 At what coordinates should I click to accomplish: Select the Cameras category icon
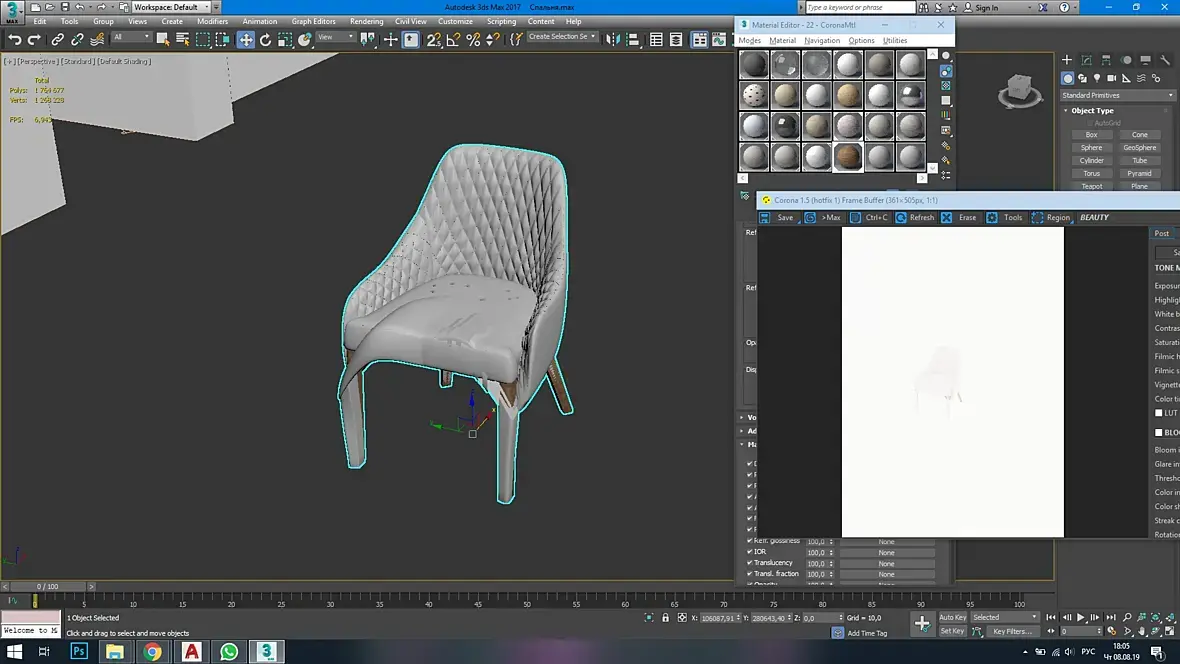click(x=1112, y=78)
